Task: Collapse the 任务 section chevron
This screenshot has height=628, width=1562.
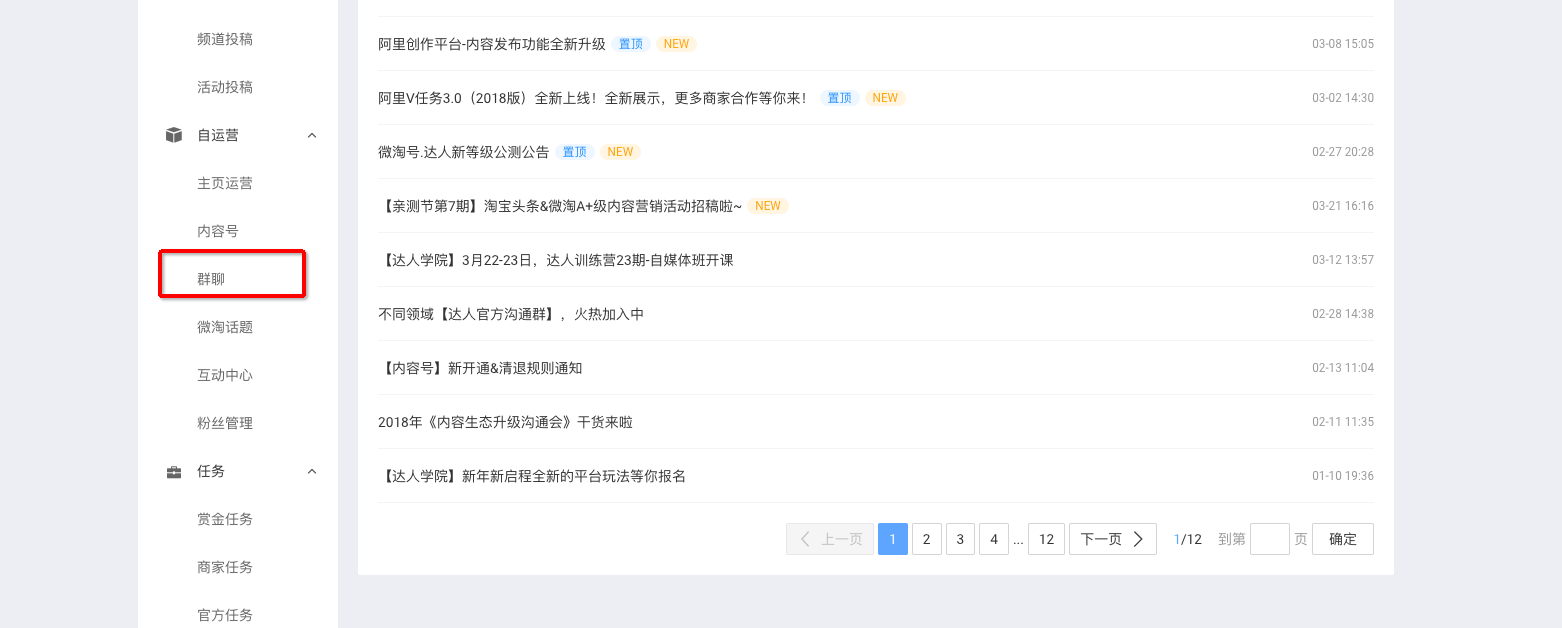Action: [312, 471]
